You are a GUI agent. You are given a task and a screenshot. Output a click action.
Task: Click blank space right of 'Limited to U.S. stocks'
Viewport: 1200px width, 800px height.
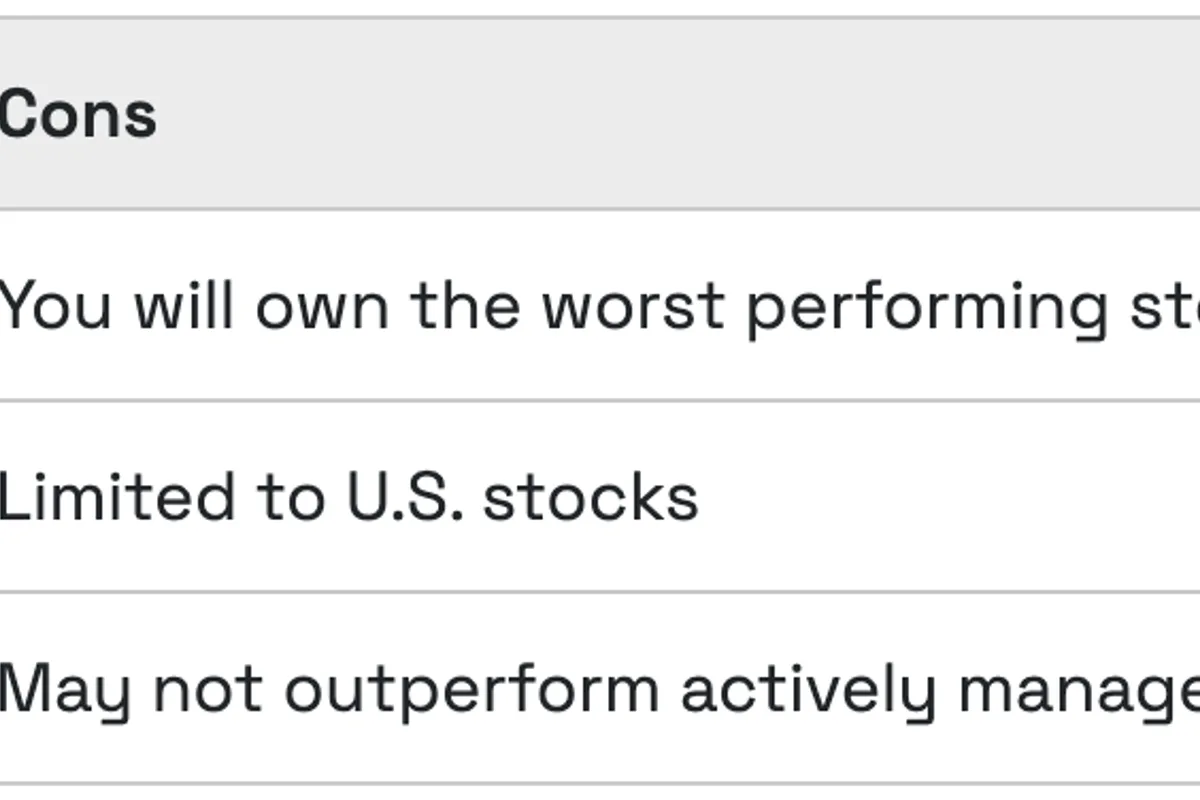950,497
